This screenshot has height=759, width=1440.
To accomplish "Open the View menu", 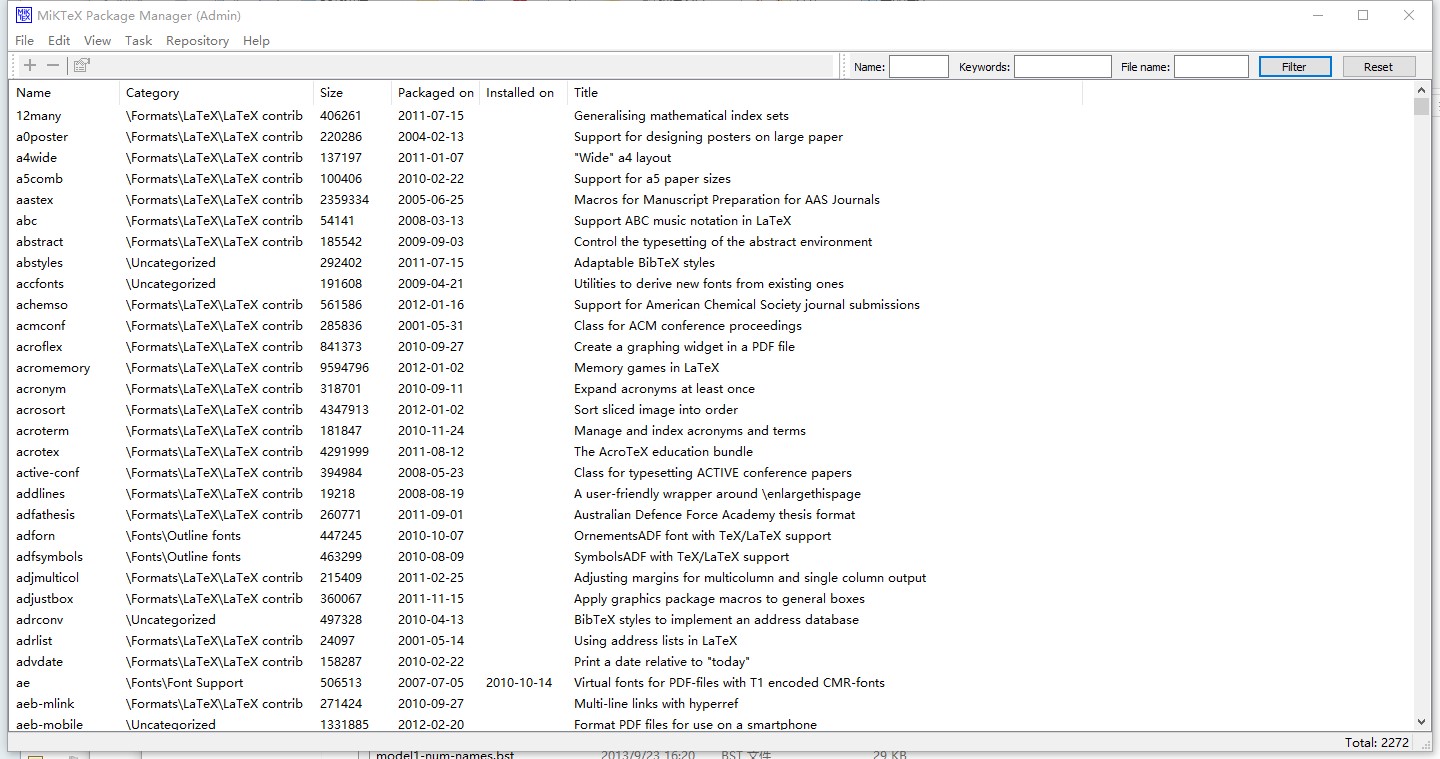I will tap(97, 41).
